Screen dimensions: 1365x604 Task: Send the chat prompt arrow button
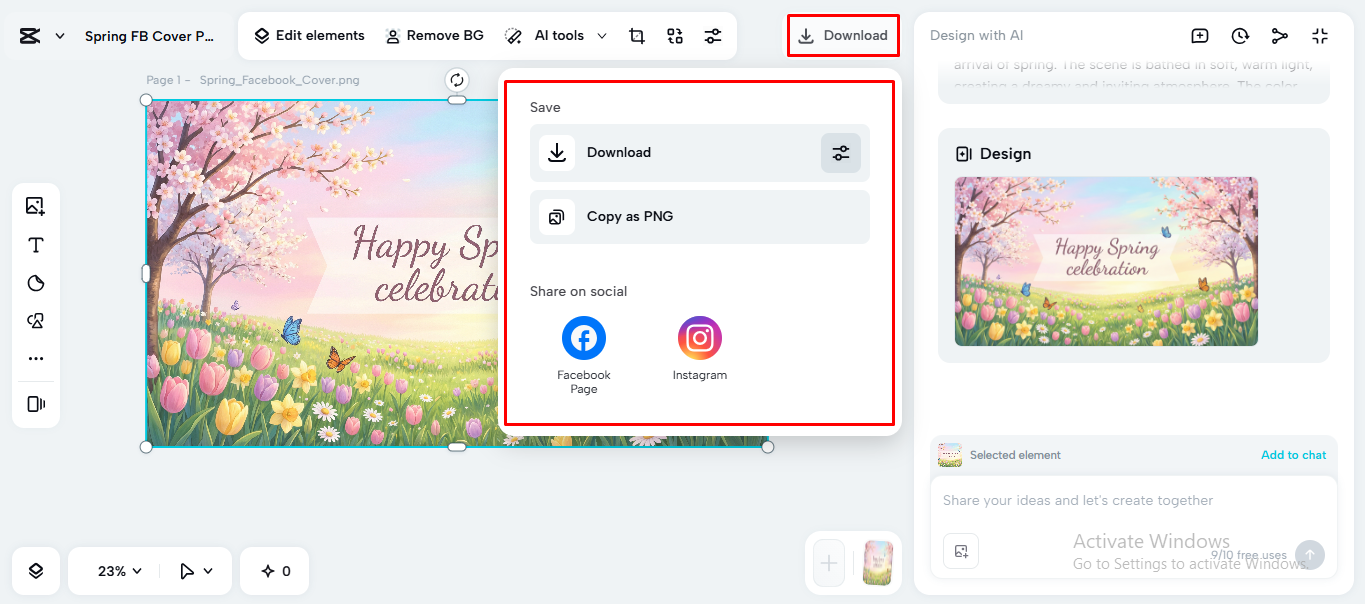click(1310, 555)
